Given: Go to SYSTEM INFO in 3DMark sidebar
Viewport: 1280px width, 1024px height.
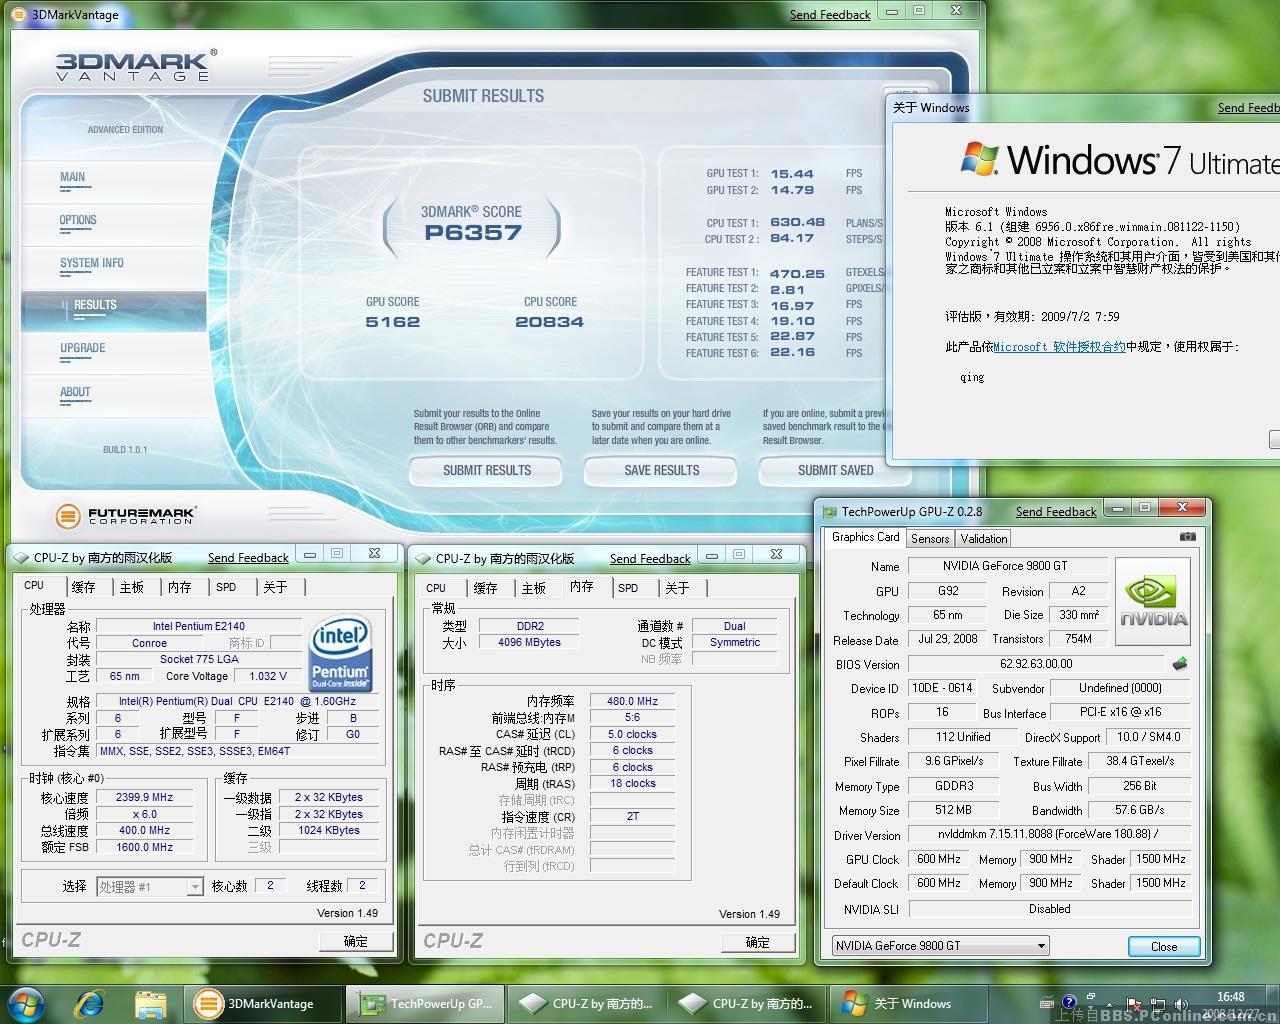Looking at the screenshot, I should (x=92, y=263).
